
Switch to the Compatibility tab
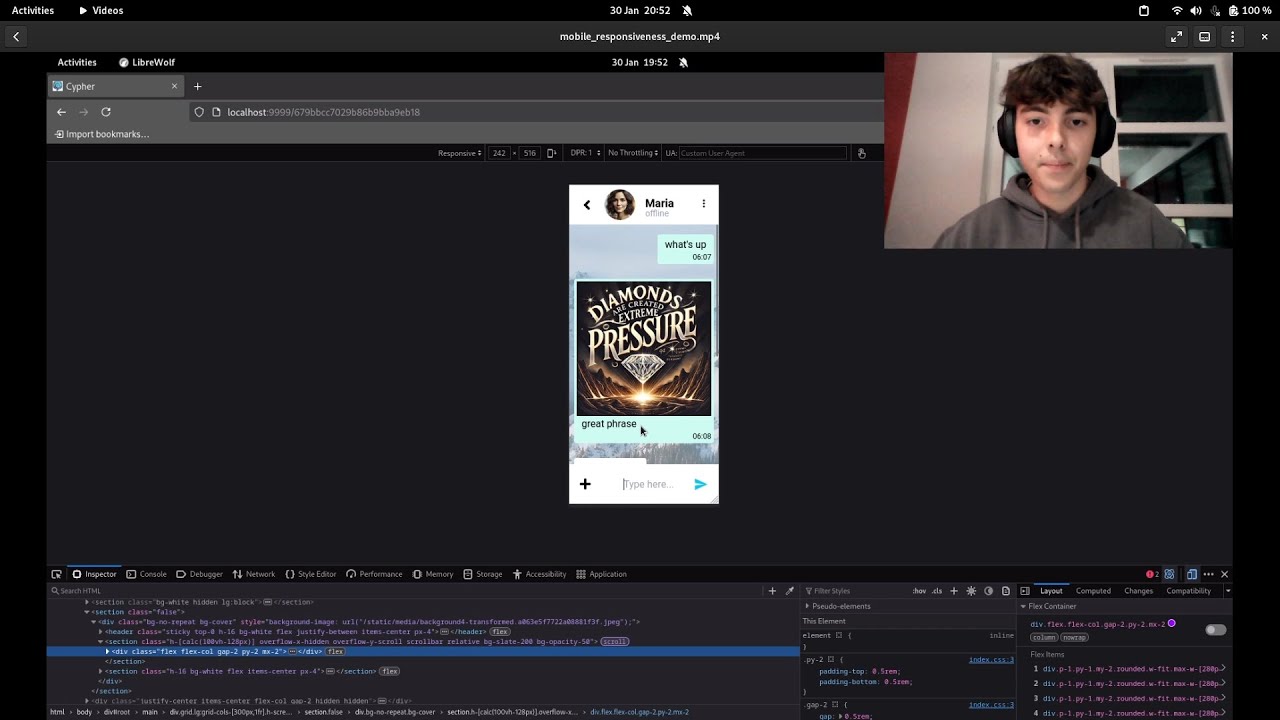tap(1188, 591)
